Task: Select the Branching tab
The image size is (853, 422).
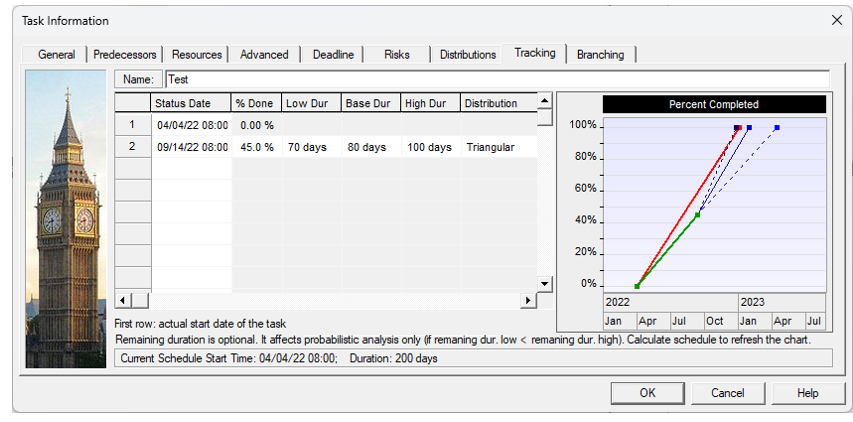Action: [600, 55]
